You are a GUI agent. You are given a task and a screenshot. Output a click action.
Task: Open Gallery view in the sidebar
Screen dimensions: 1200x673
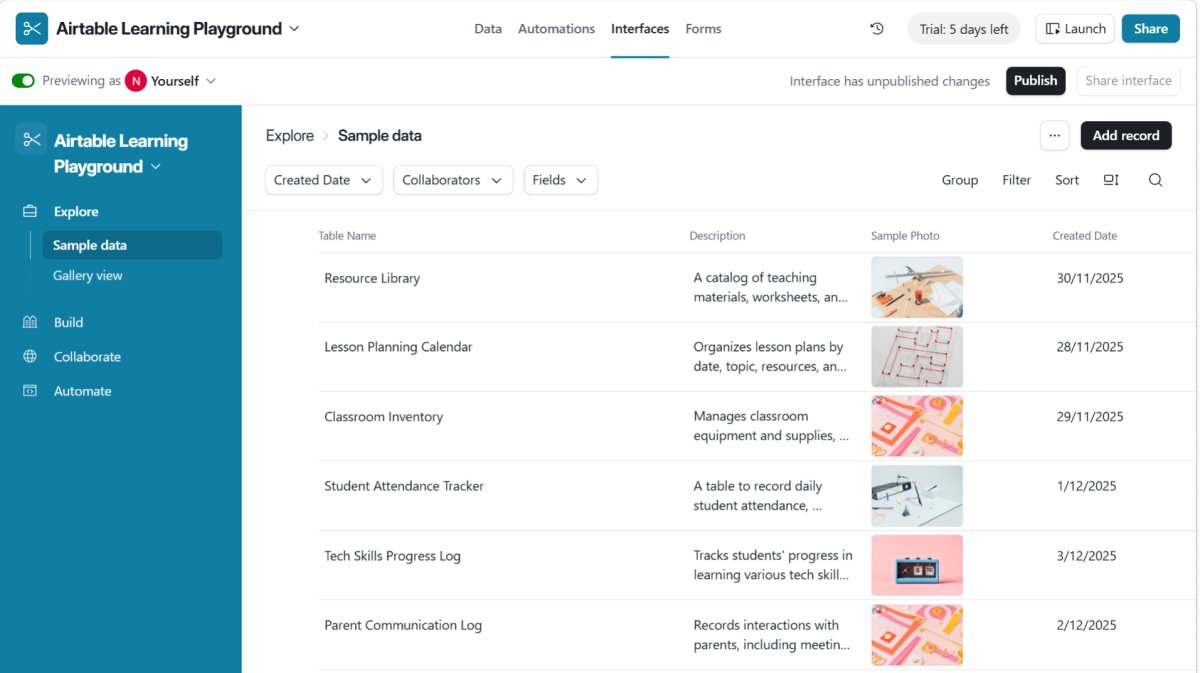tap(88, 276)
